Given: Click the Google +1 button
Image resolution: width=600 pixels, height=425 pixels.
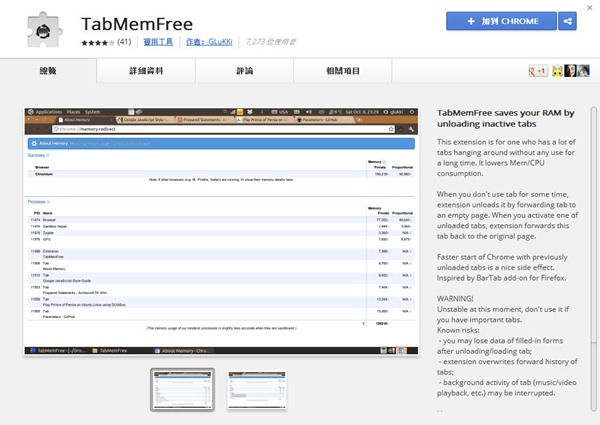Looking at the screenshot, I should (538, 71).
